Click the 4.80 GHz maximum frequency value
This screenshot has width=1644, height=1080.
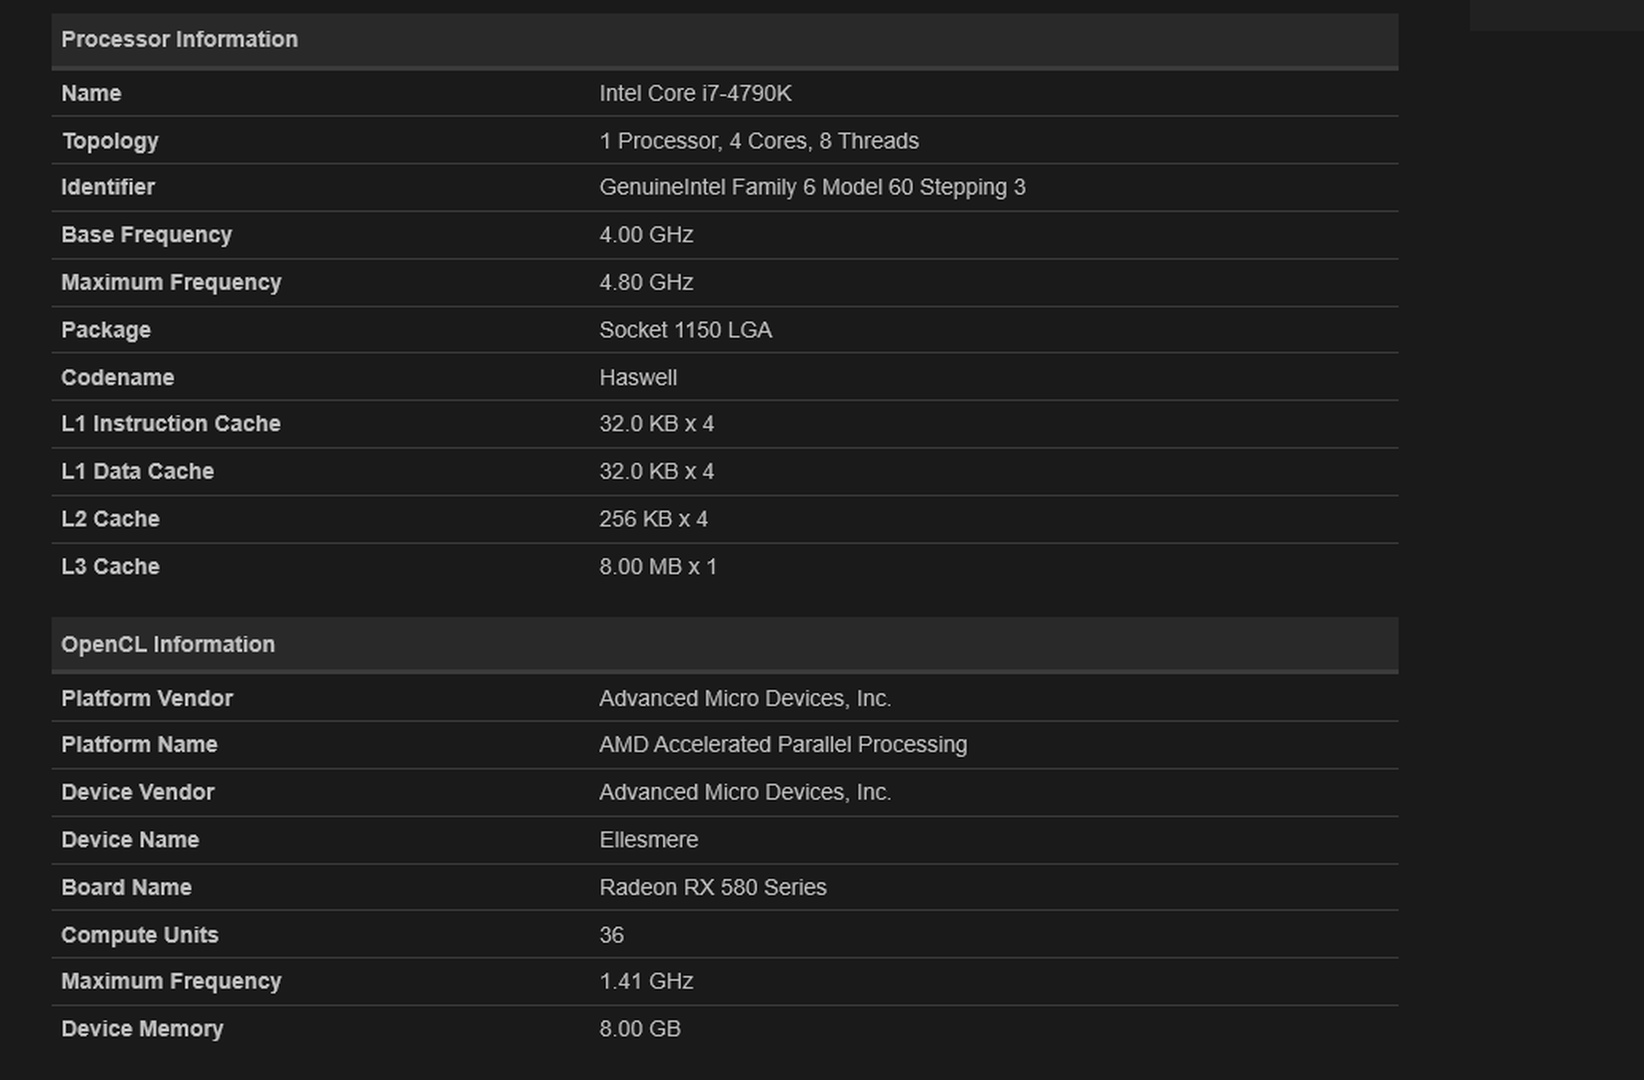pyautogui.click(x=646, y=283)
